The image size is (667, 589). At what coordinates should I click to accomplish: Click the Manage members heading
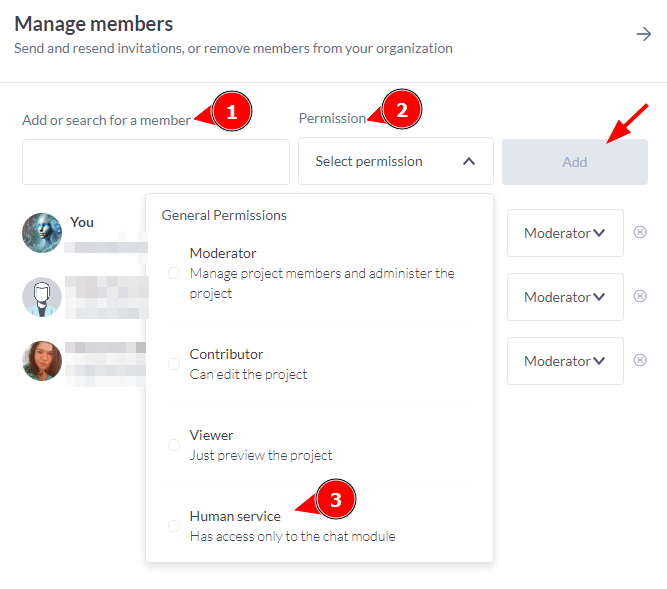pos(94,24)
